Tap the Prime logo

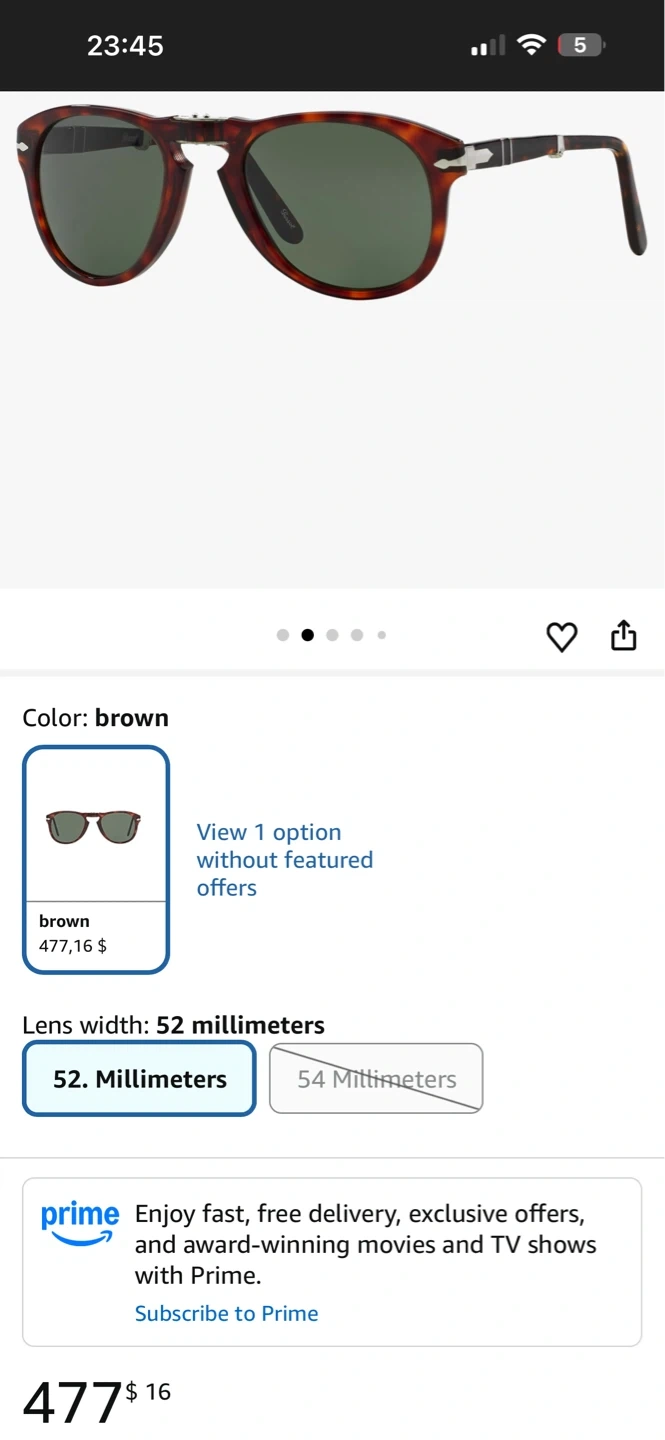80,1222
